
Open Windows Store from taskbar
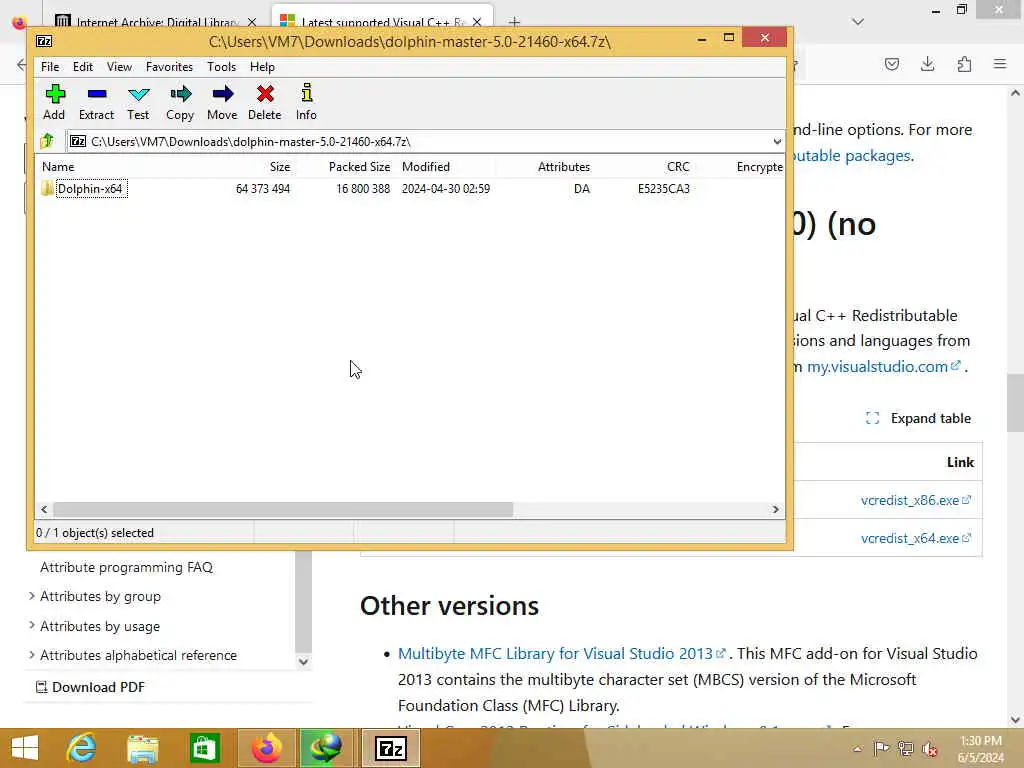click(x=204, y=748)
